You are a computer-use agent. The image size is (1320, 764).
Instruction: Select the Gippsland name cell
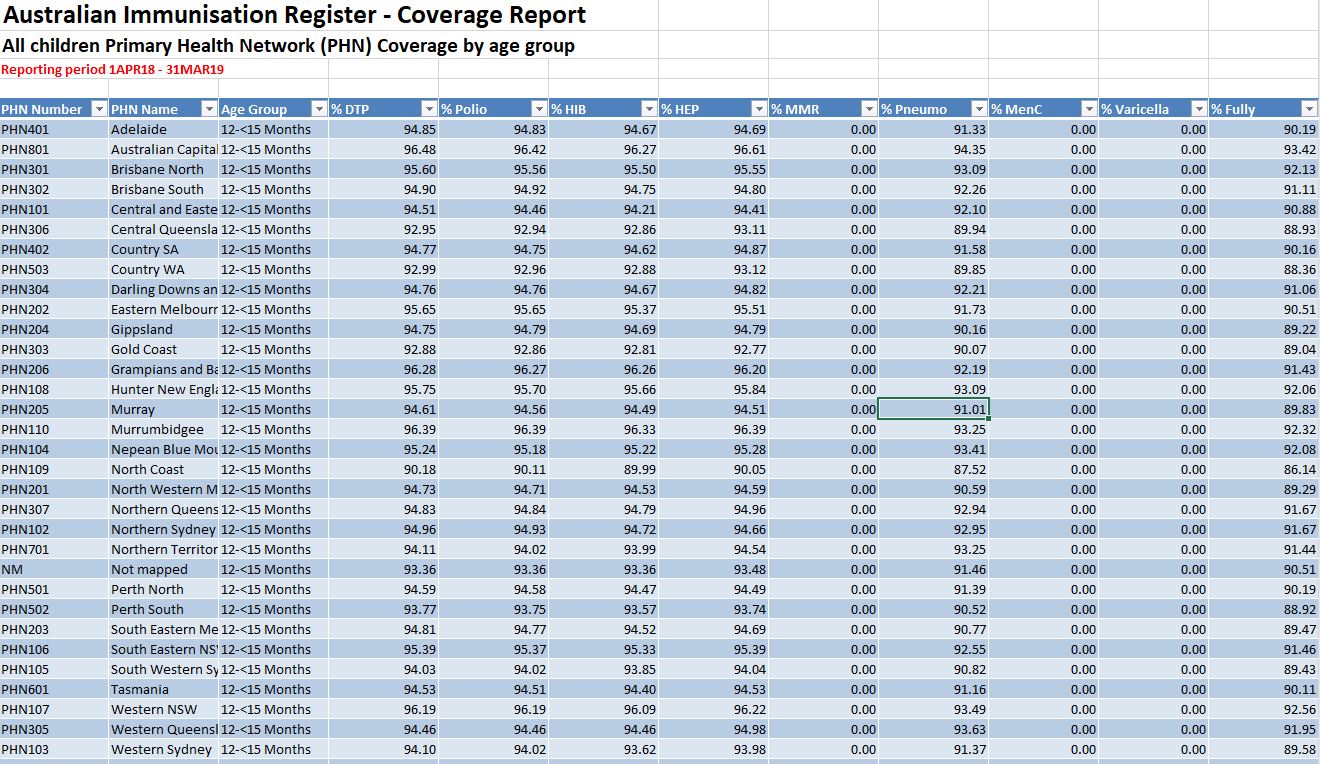pyautogui.click(x=163, y=329)
